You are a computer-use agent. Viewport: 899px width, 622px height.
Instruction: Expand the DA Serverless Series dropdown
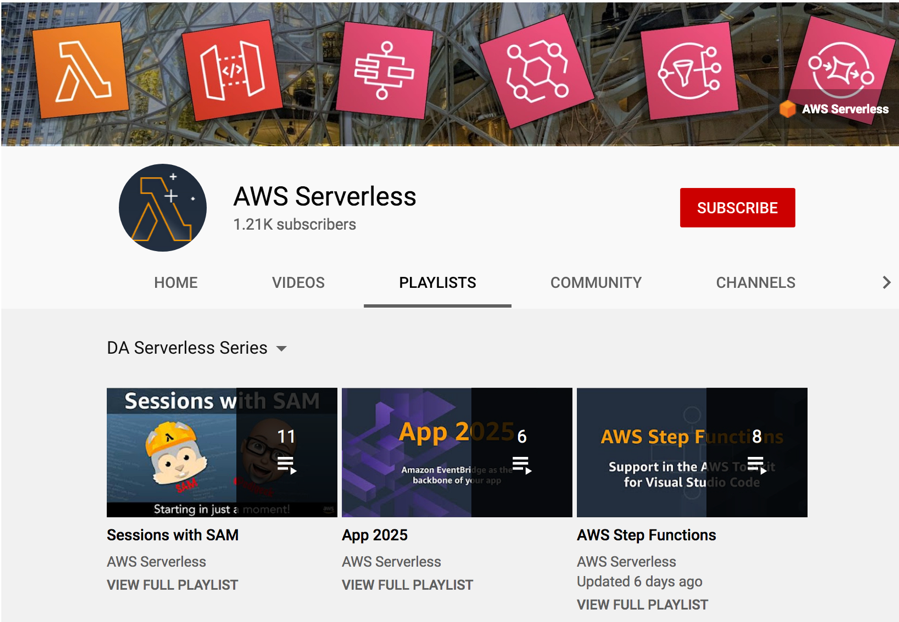pyautogui.click(x=197, y=348)
